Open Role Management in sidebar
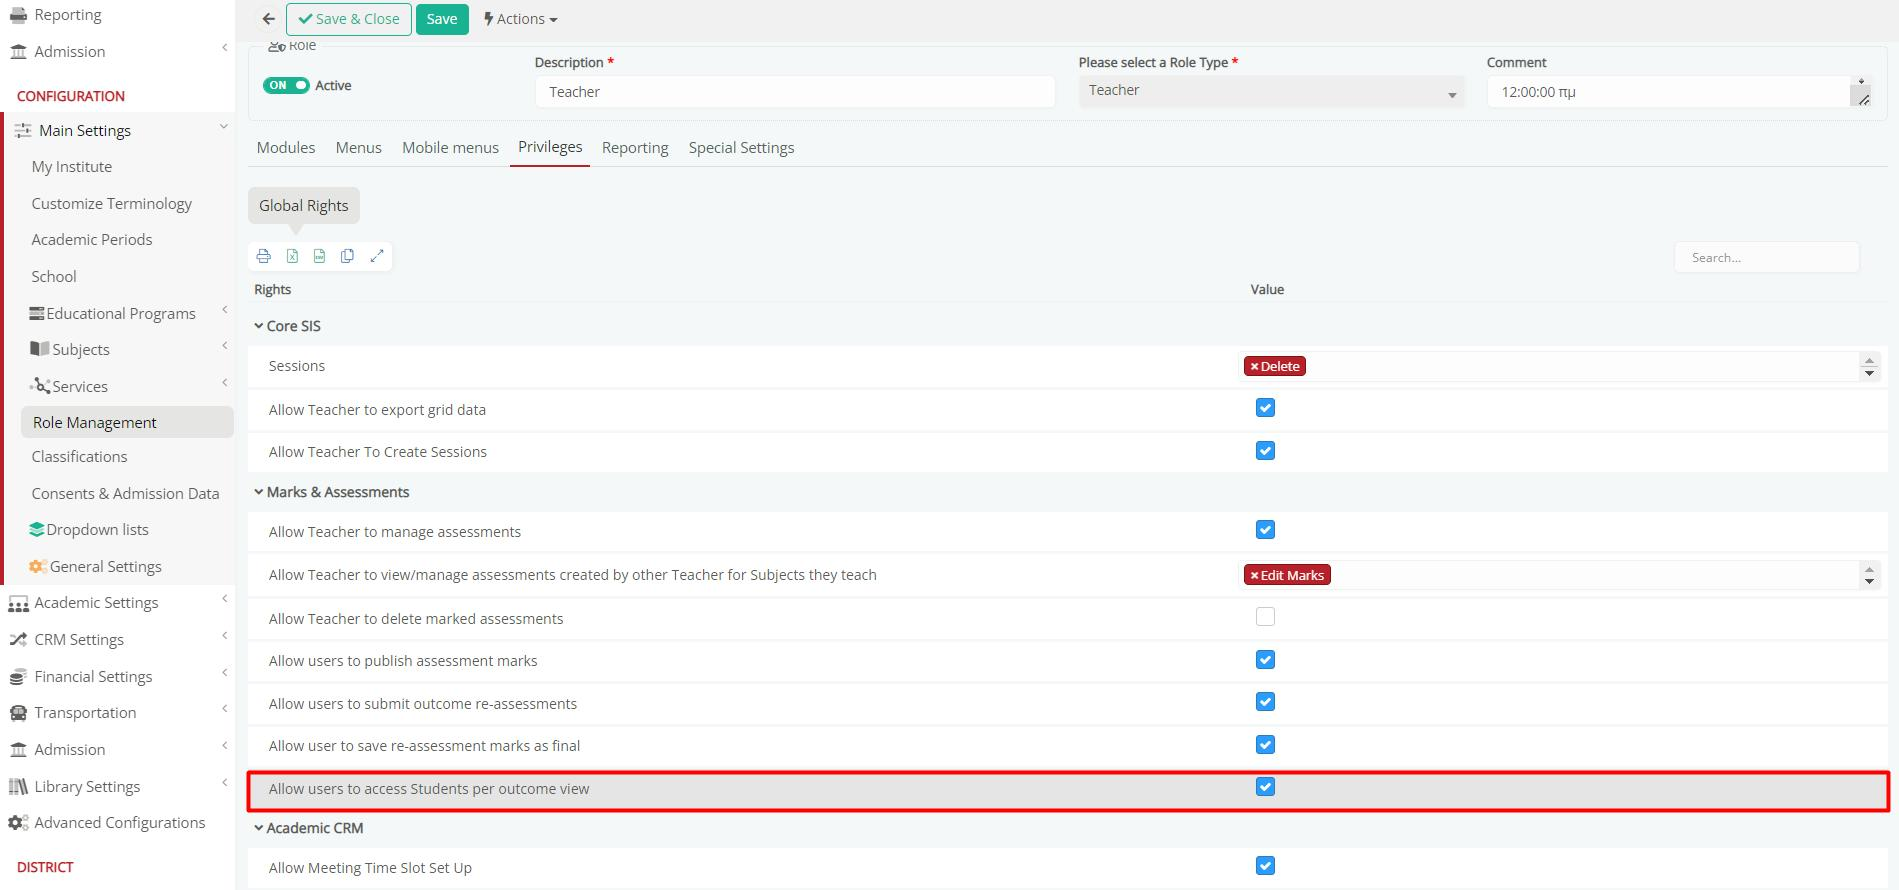 127,422
